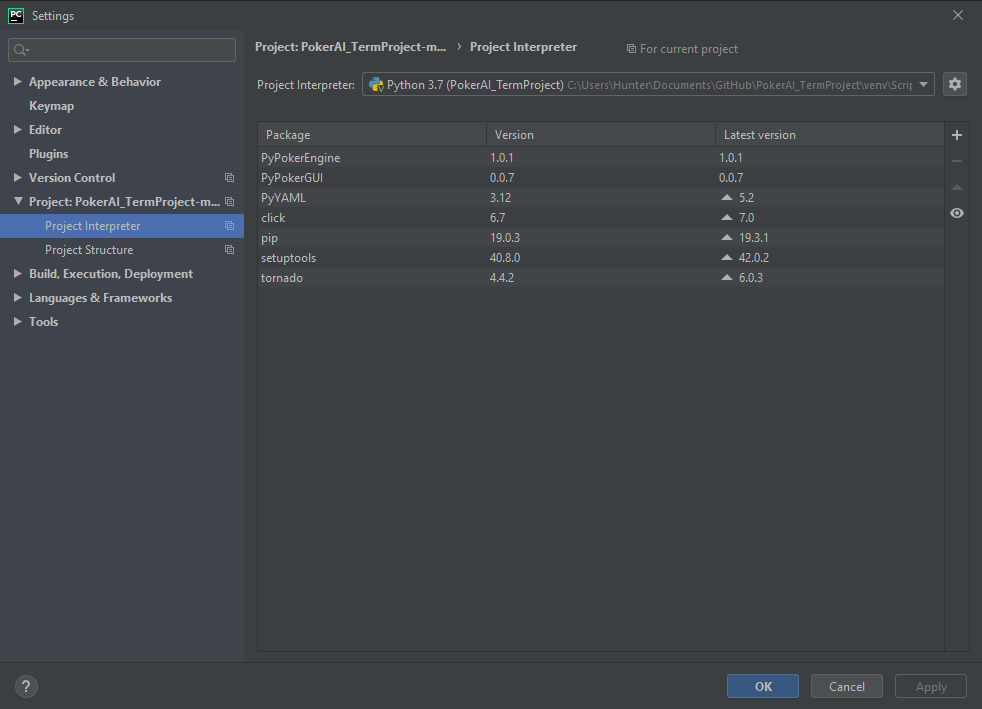Click the uninstall package minus icon
This screenshot has height=709, width=982.
click(x=956, y=161)
